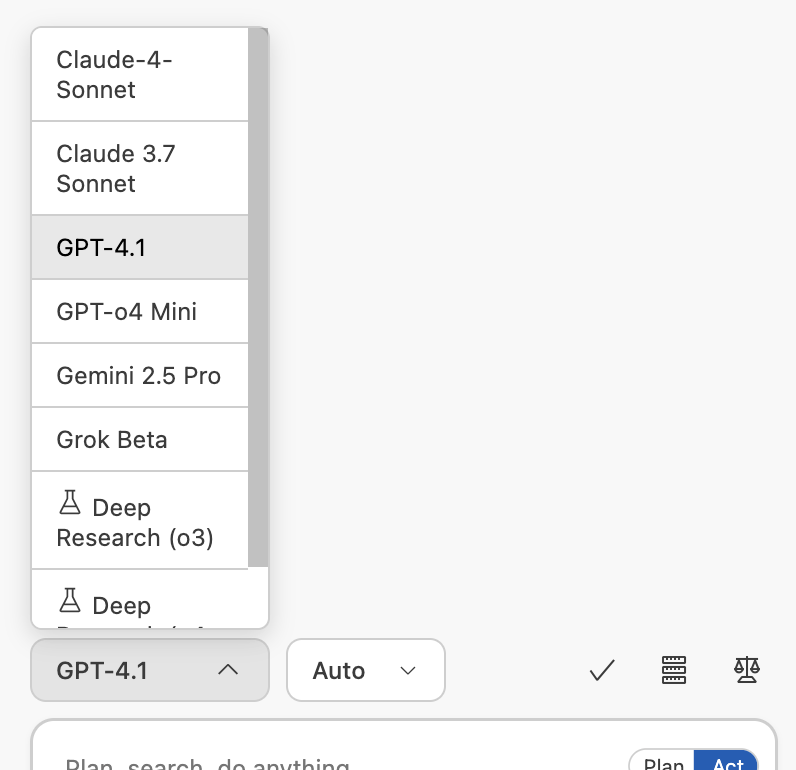Click the server stack icon
Viewport: 796px width, 770px height.
(x=674, y=670)
